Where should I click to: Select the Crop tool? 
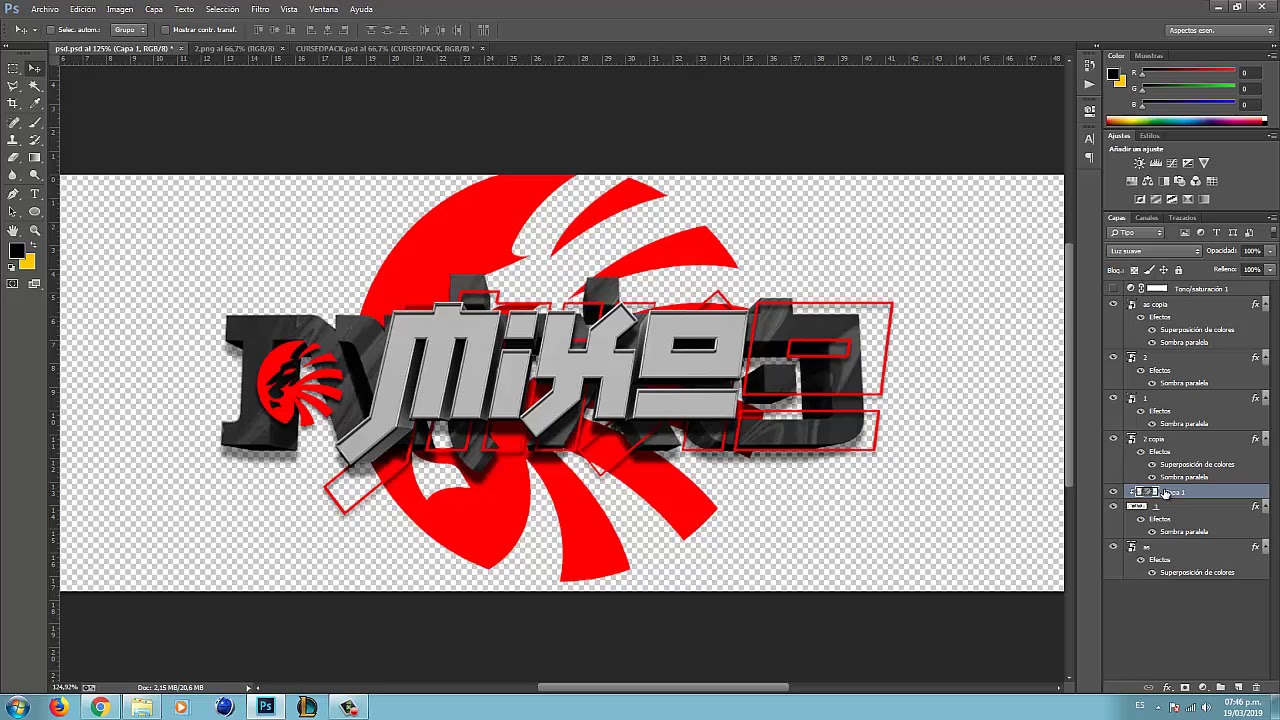[13, 104]
